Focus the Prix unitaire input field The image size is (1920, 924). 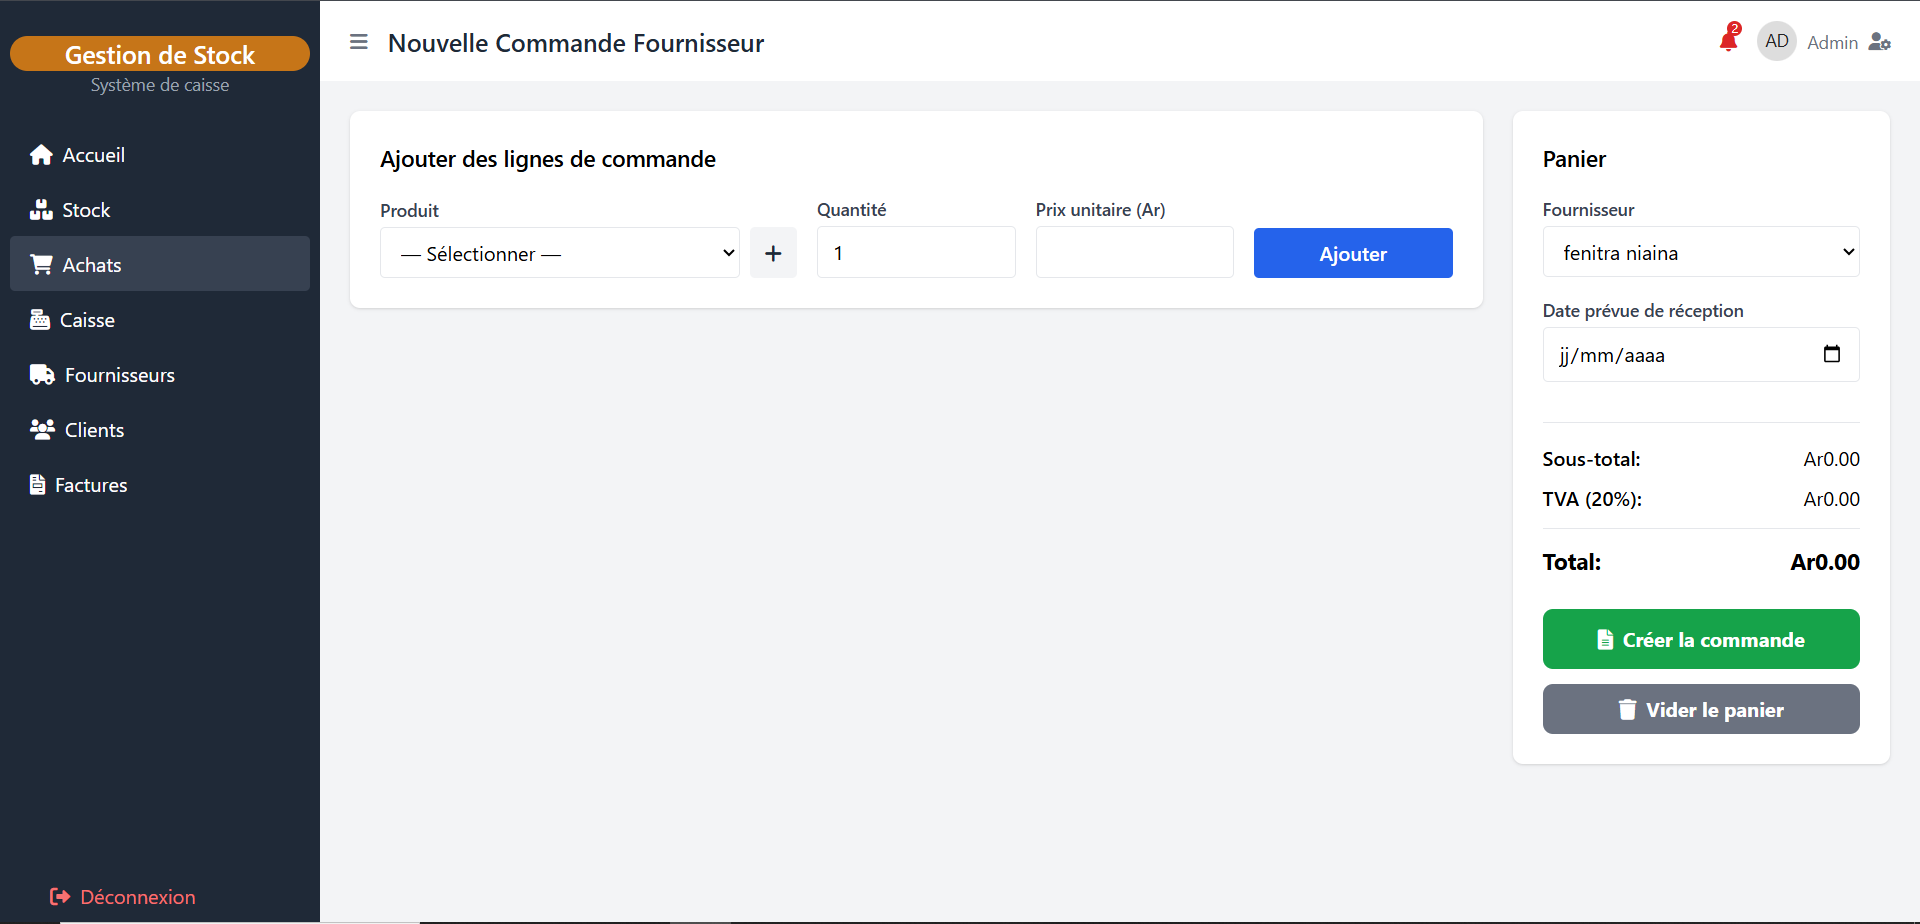click(1134, 253)
